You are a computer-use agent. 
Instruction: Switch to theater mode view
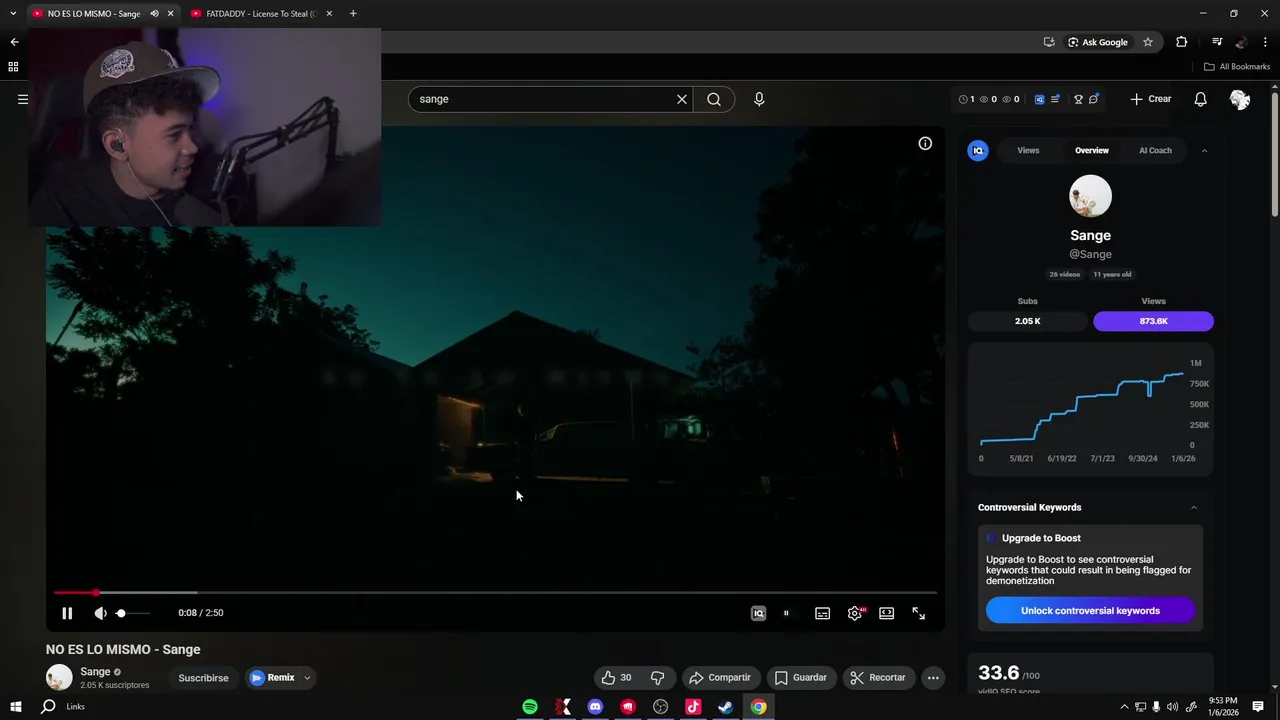coord(886,613)
